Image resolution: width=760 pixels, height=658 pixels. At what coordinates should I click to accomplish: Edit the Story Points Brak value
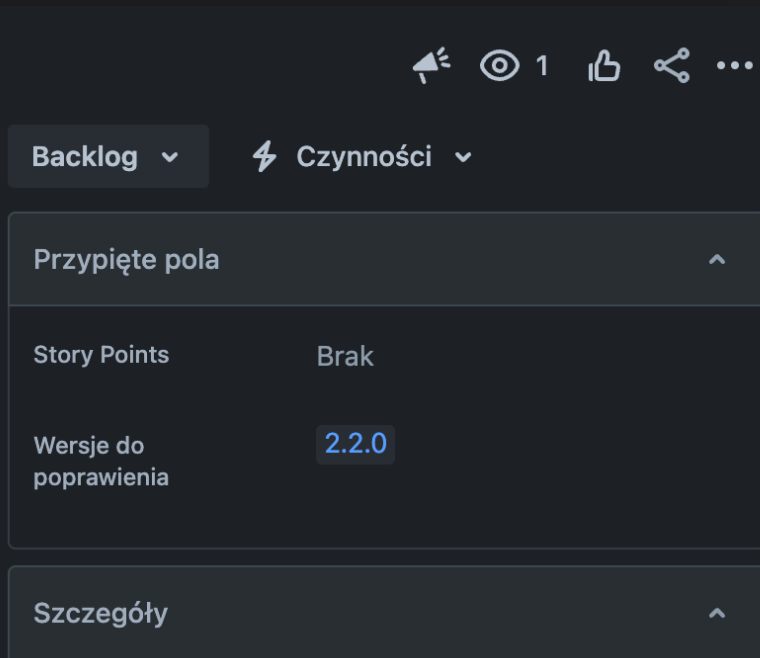coord(345,356)
